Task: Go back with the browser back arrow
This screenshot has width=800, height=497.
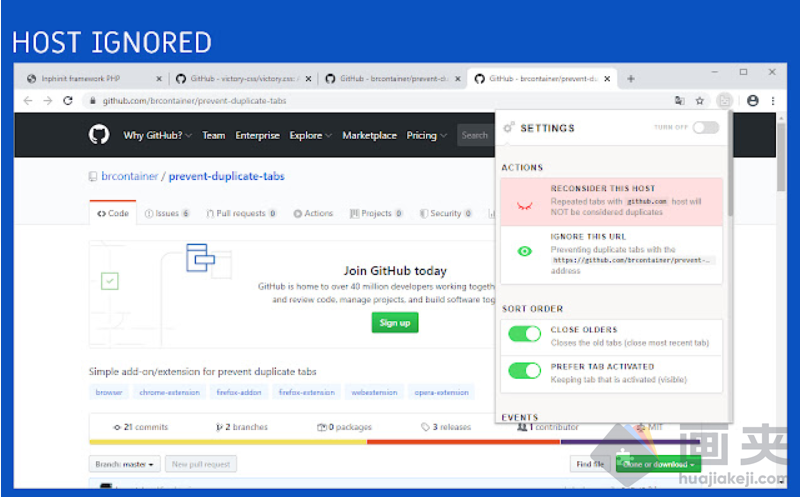Action: [28, 101]
